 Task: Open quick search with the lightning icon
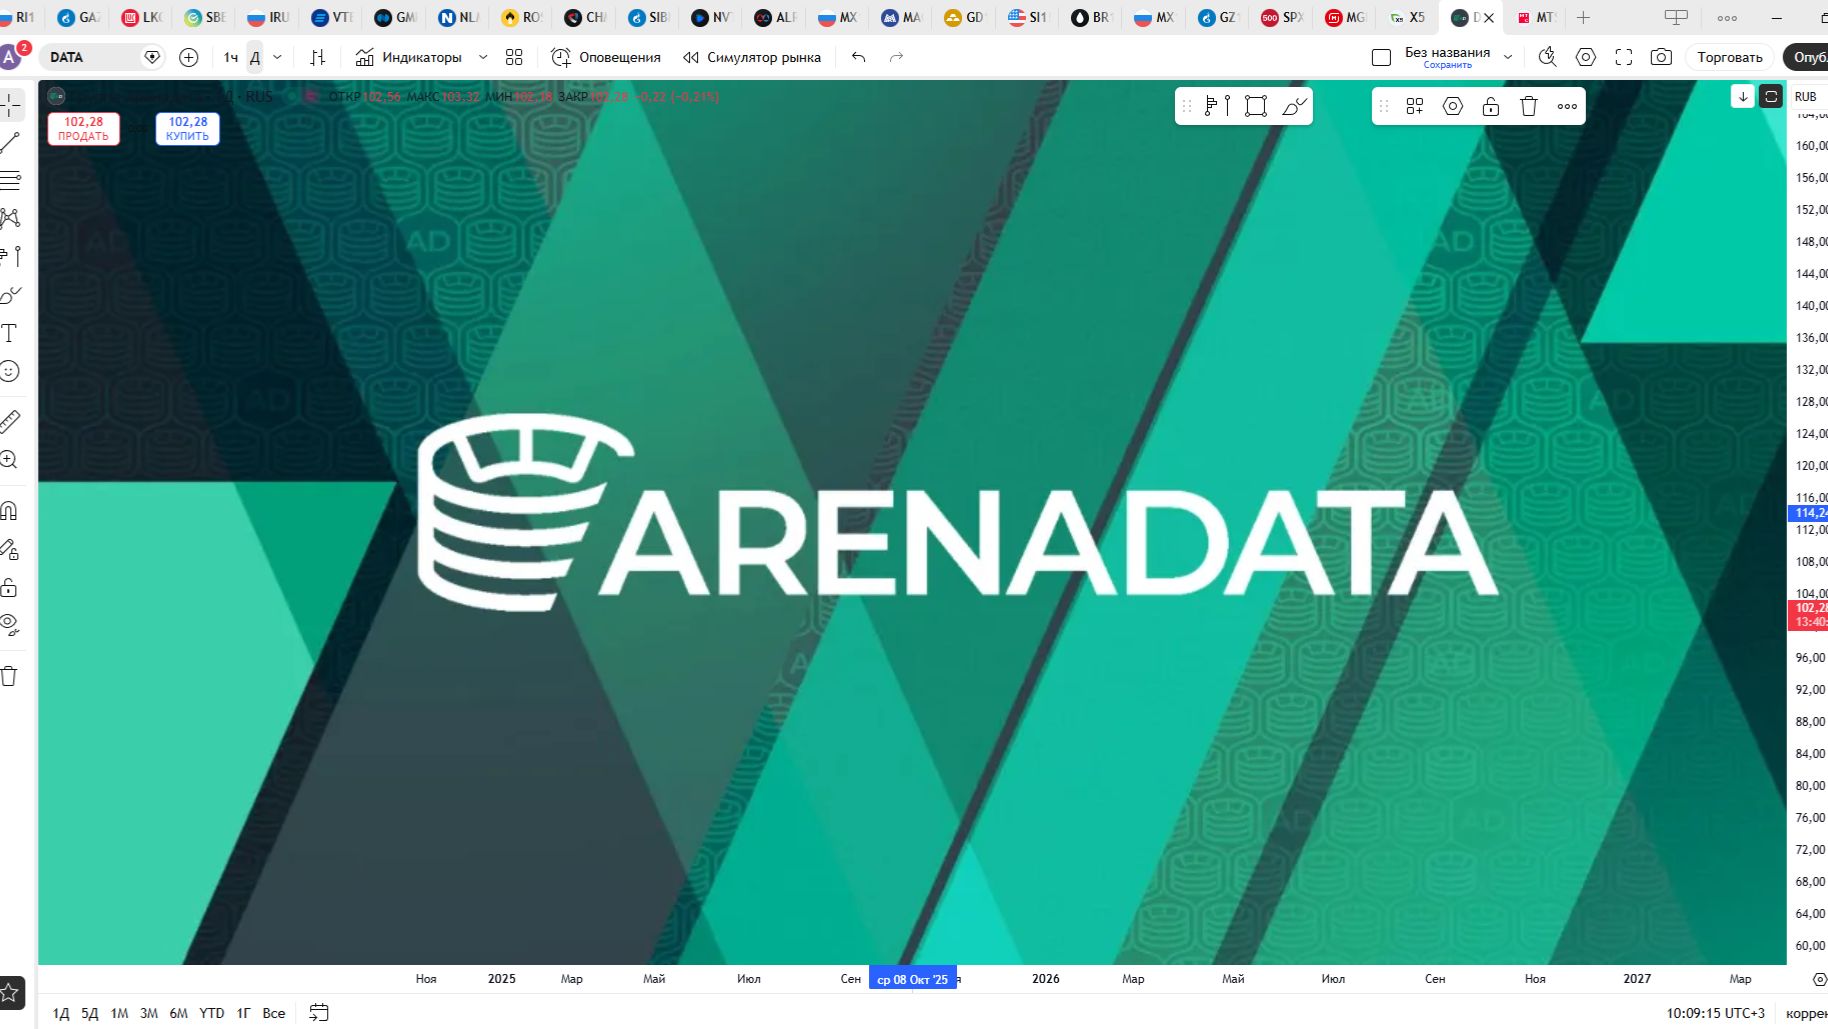(1547, 57)
